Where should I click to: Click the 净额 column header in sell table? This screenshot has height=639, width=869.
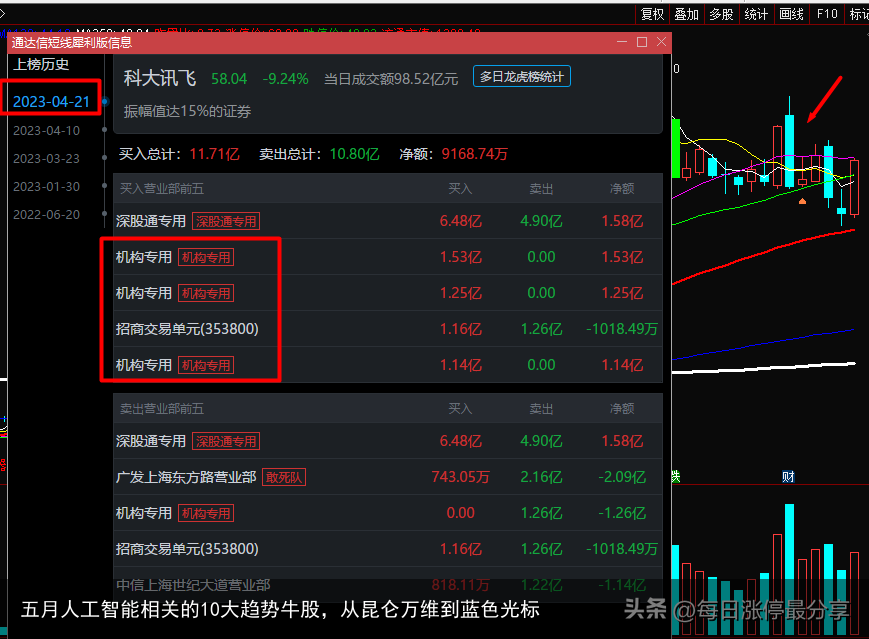(622, 409)
